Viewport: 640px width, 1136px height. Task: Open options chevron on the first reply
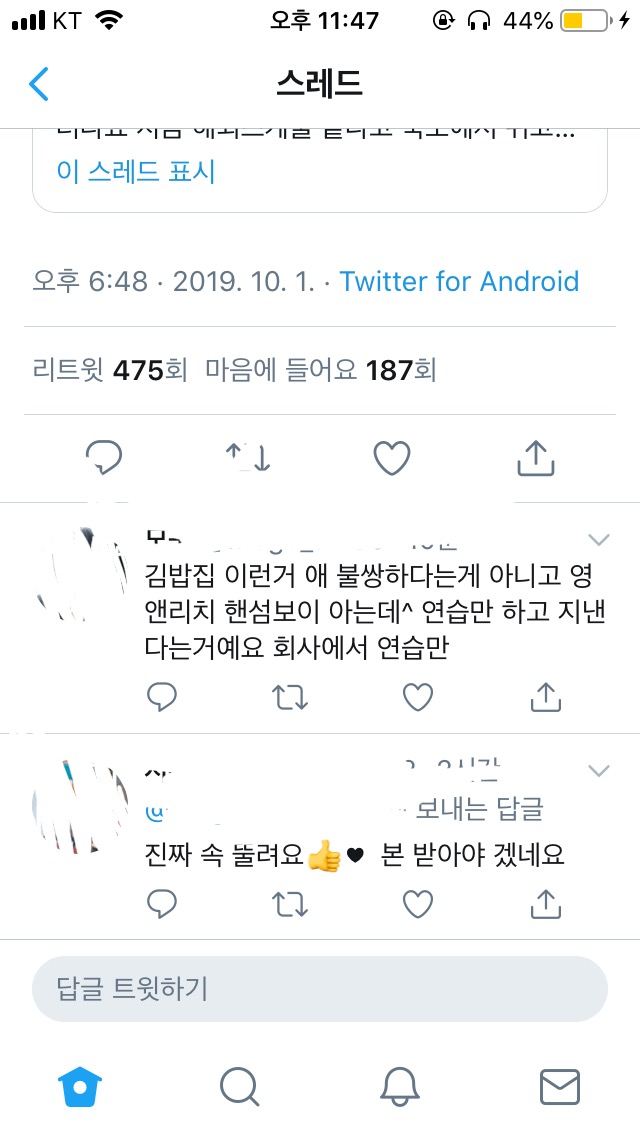(598, 538)
